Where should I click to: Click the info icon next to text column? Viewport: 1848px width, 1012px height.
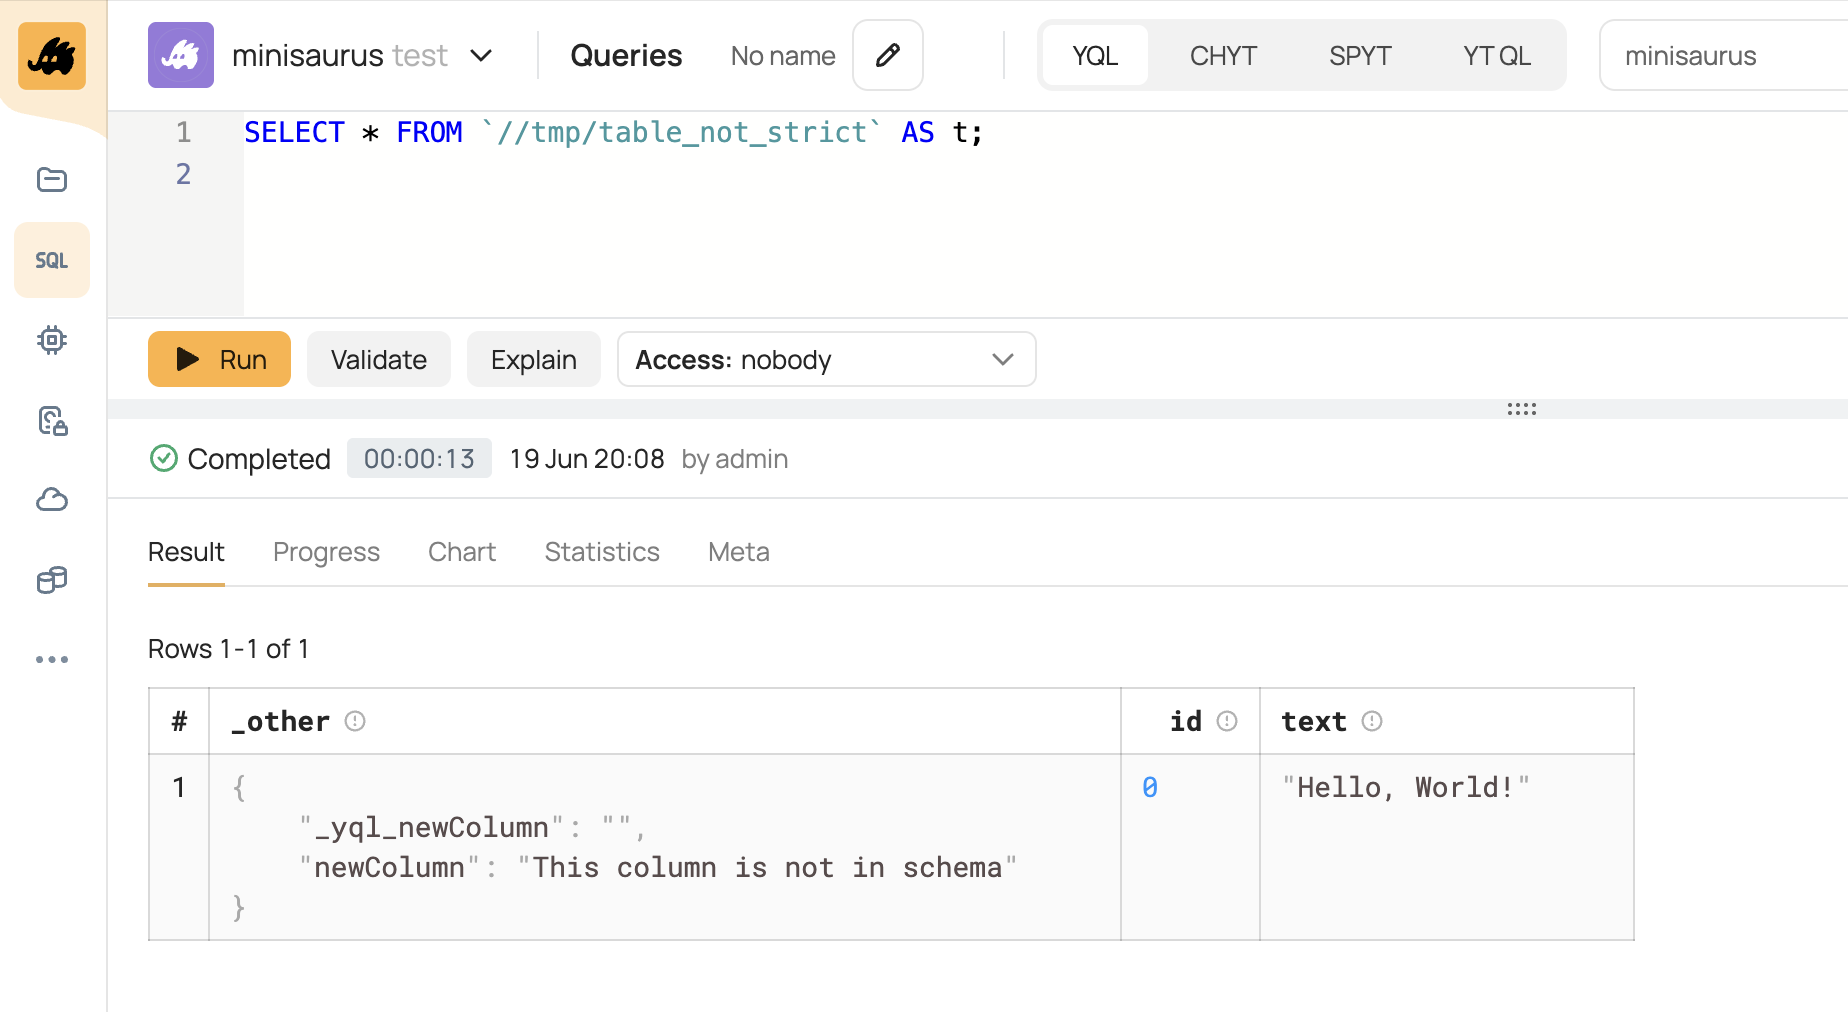pyautogui.click(x=1372, y=721)
